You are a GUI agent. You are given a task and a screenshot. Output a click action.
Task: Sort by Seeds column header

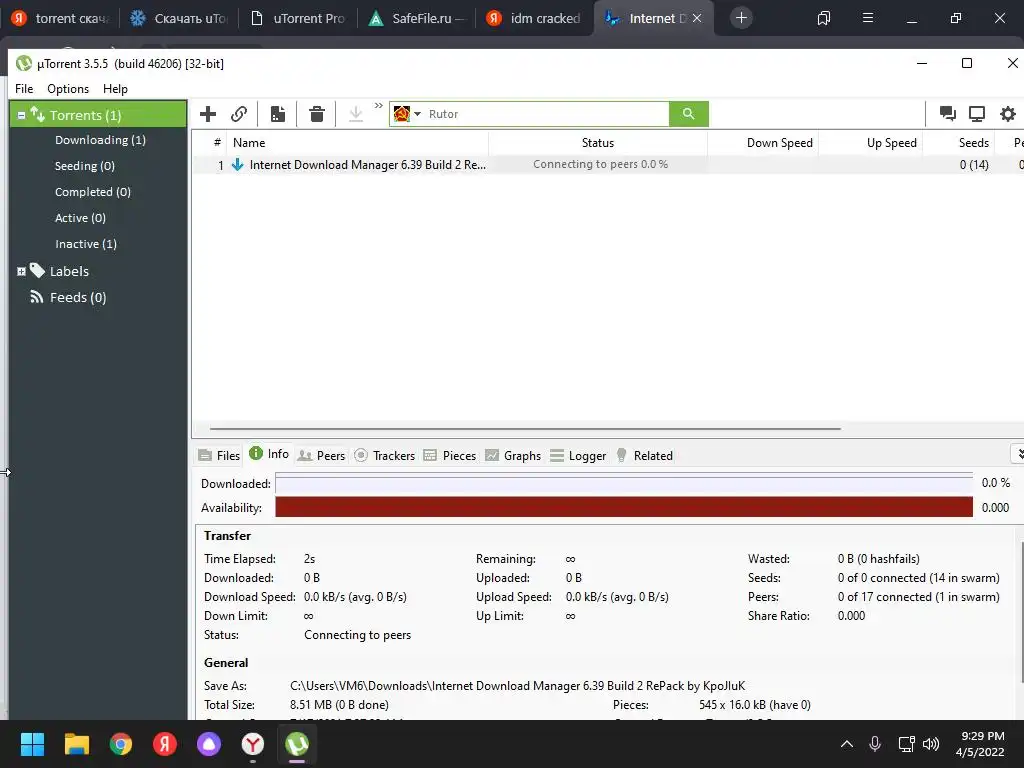pyautogui.click(x=959, y=142)
